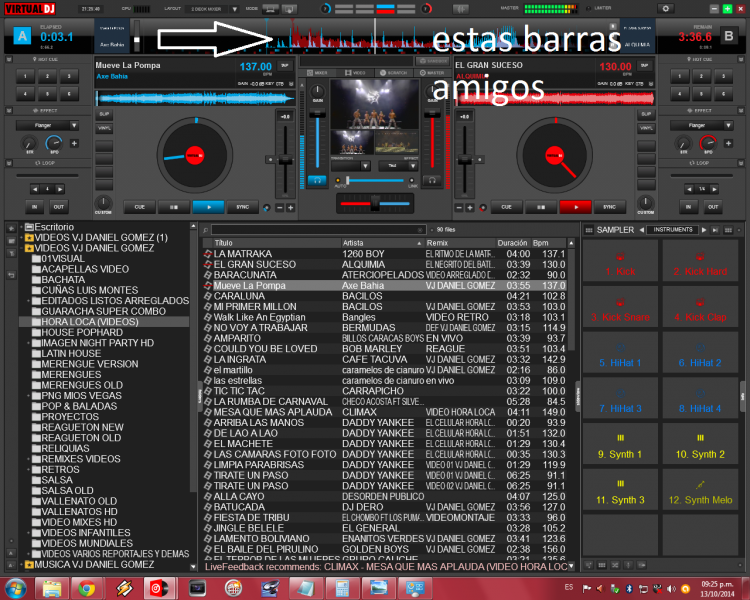The height and width of the screenshot is (600, 750).
Task: Open Windows Start menu
Action: coord(15,588)
